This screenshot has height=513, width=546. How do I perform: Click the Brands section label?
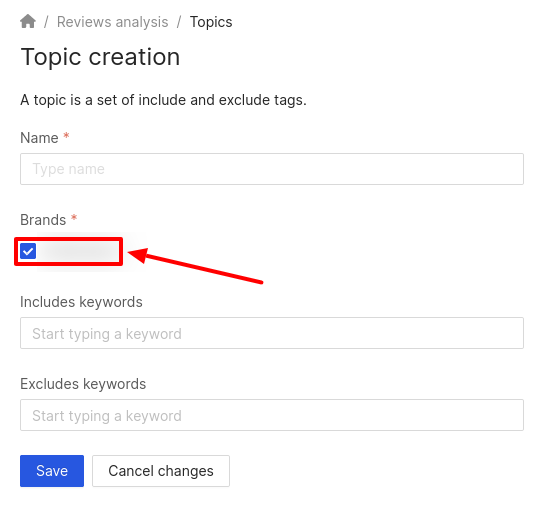[x=43, y=220]
